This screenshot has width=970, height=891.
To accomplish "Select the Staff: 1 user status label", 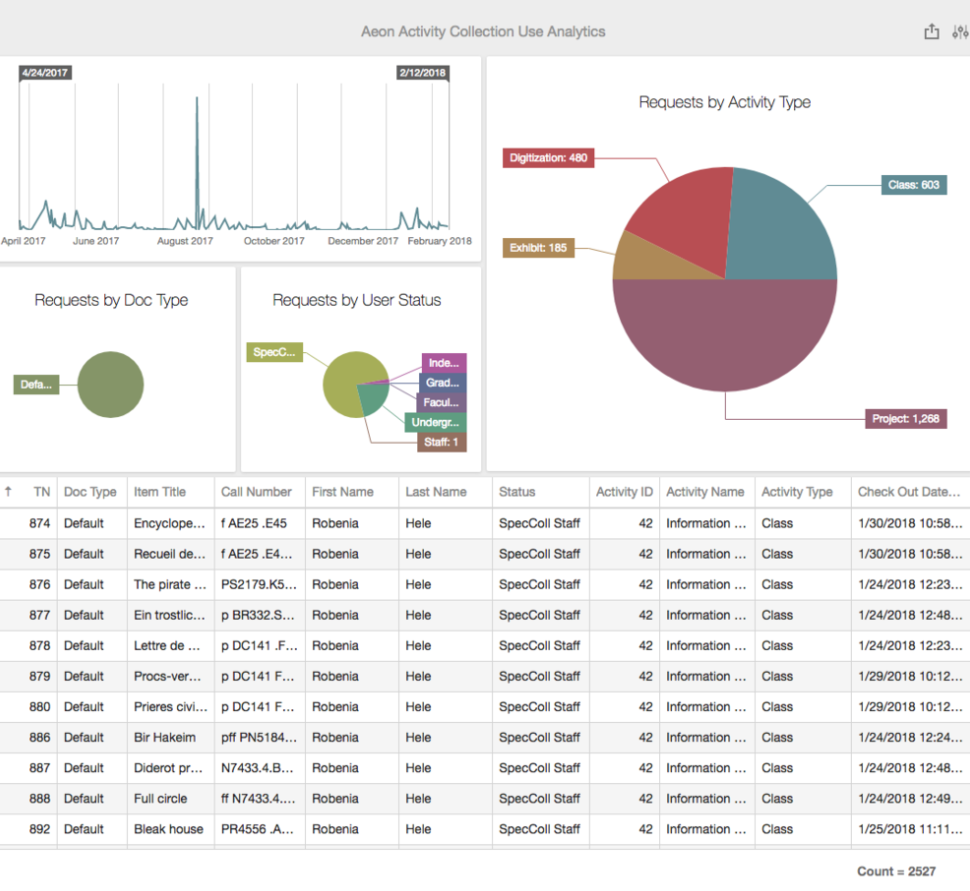I will [x=441, y=442].
